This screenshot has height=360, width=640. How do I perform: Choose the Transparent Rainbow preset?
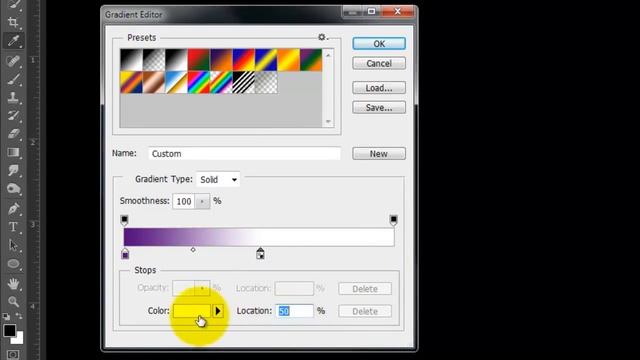(x=221, y=82)
